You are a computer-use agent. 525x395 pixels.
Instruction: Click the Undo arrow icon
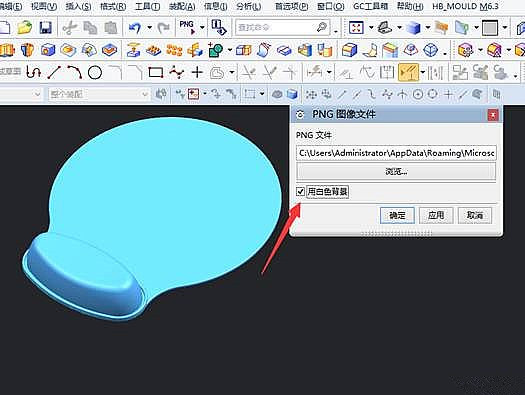[x=135, y=28]
